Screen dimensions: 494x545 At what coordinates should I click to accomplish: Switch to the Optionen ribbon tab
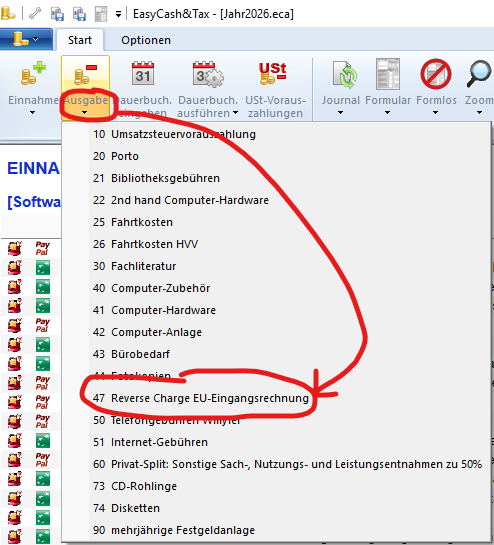click(x=146, y=40)
